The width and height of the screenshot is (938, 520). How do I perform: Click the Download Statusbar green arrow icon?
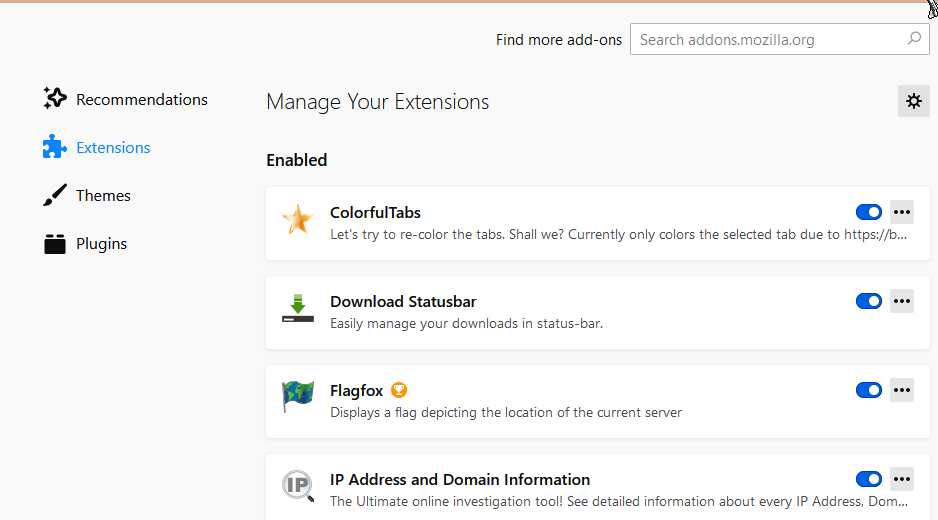tap(297, 308)
